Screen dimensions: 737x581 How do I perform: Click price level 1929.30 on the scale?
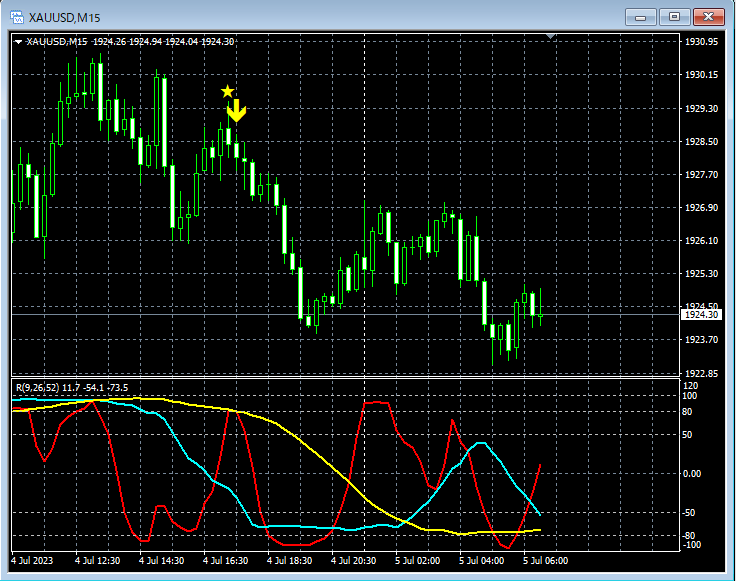tap(701, 109)
